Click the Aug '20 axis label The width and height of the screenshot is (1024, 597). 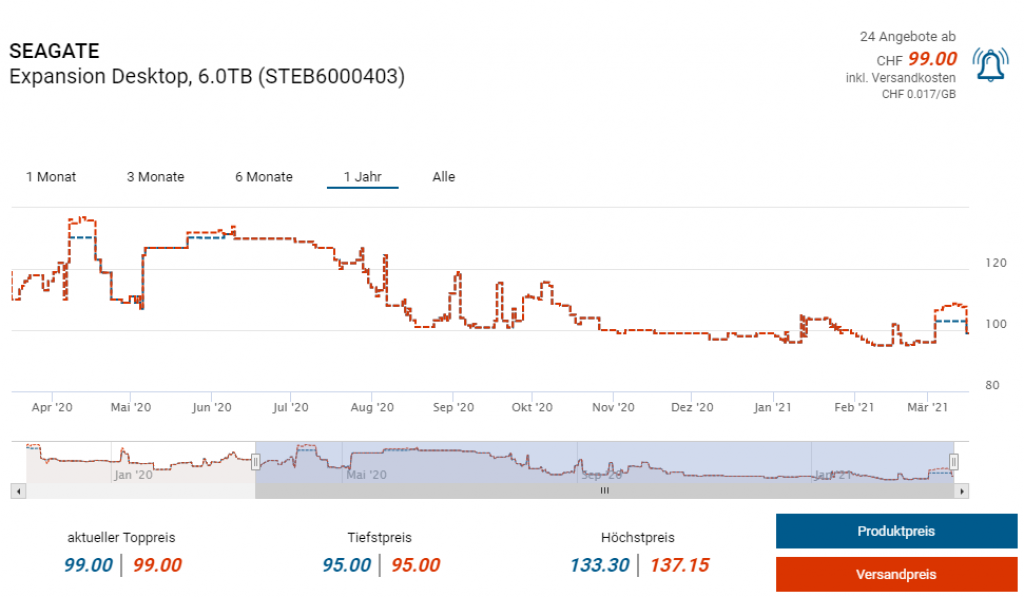(372, 408)
